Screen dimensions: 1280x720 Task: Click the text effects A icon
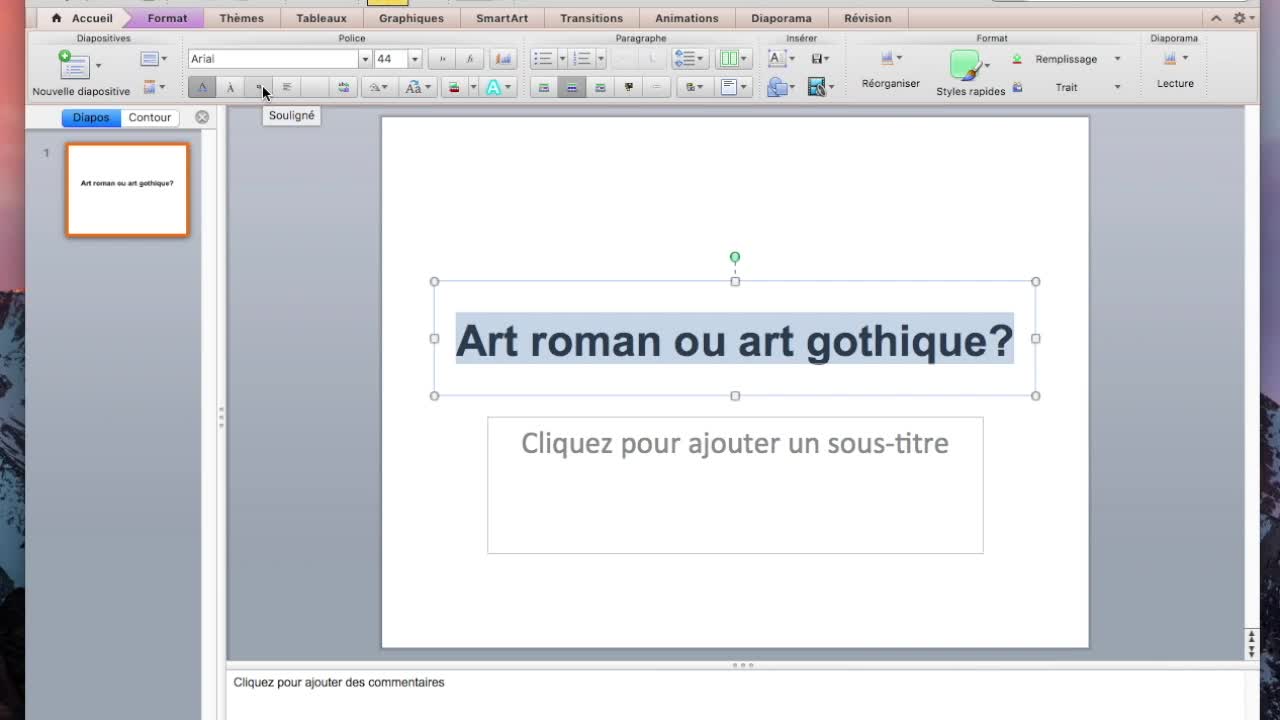point(493,88)
